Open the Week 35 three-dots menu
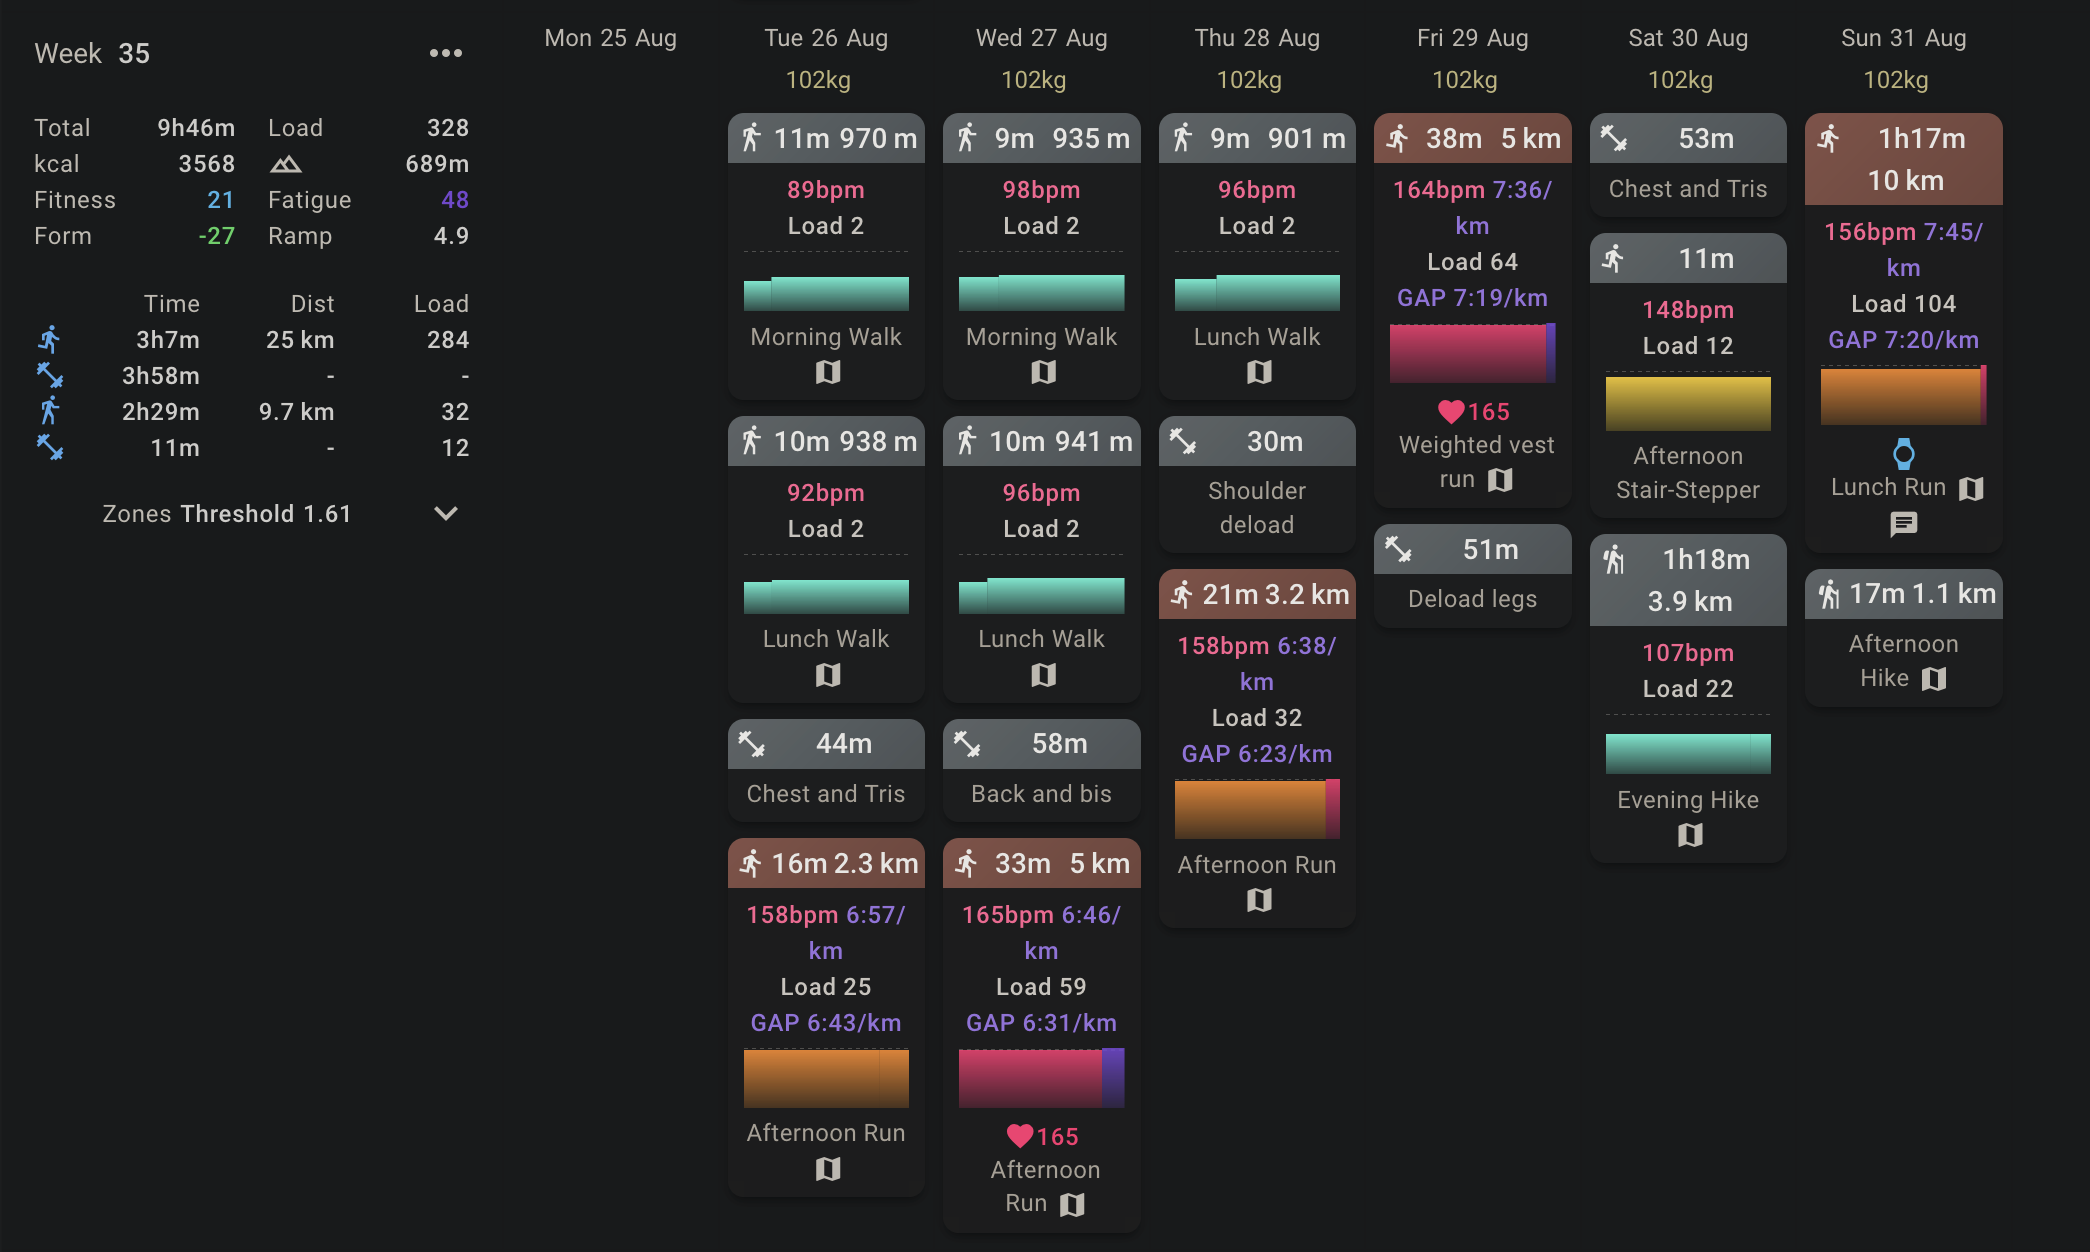The height and width of the screenshot is (1252, 2090). pos(445,53)
